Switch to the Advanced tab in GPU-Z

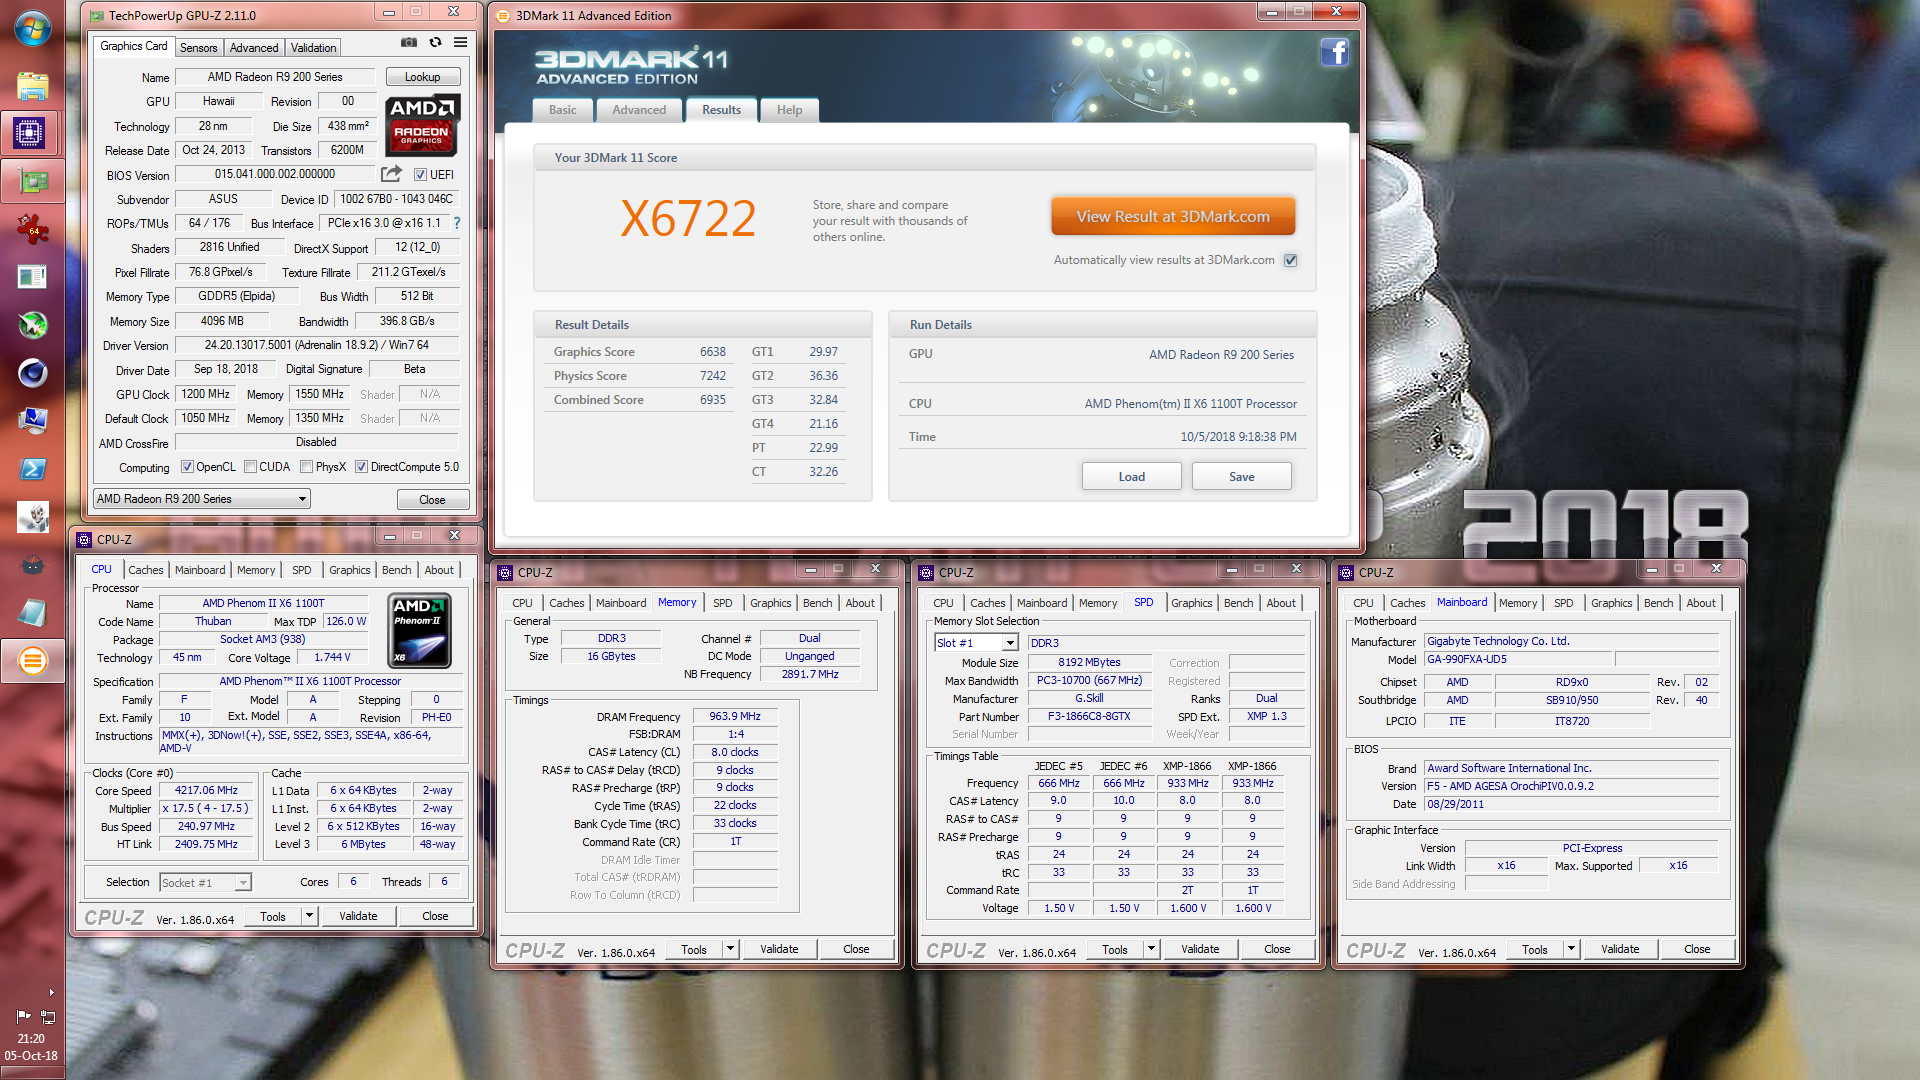[x=254, y=48]
